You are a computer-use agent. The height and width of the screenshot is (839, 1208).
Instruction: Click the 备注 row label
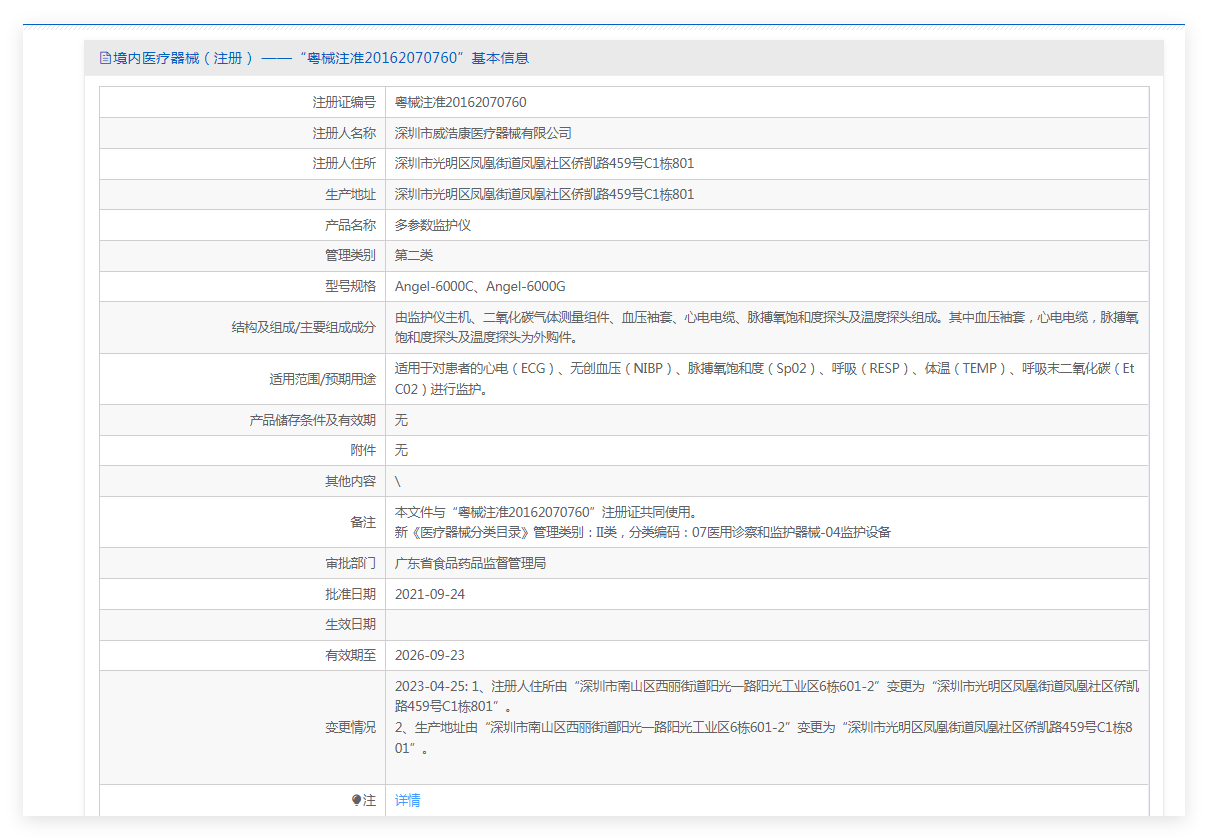[363, 522]
